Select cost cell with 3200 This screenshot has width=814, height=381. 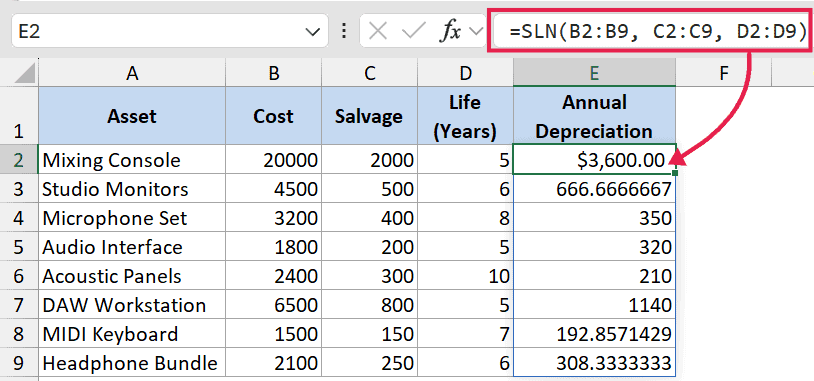click(x=274, y=217)
